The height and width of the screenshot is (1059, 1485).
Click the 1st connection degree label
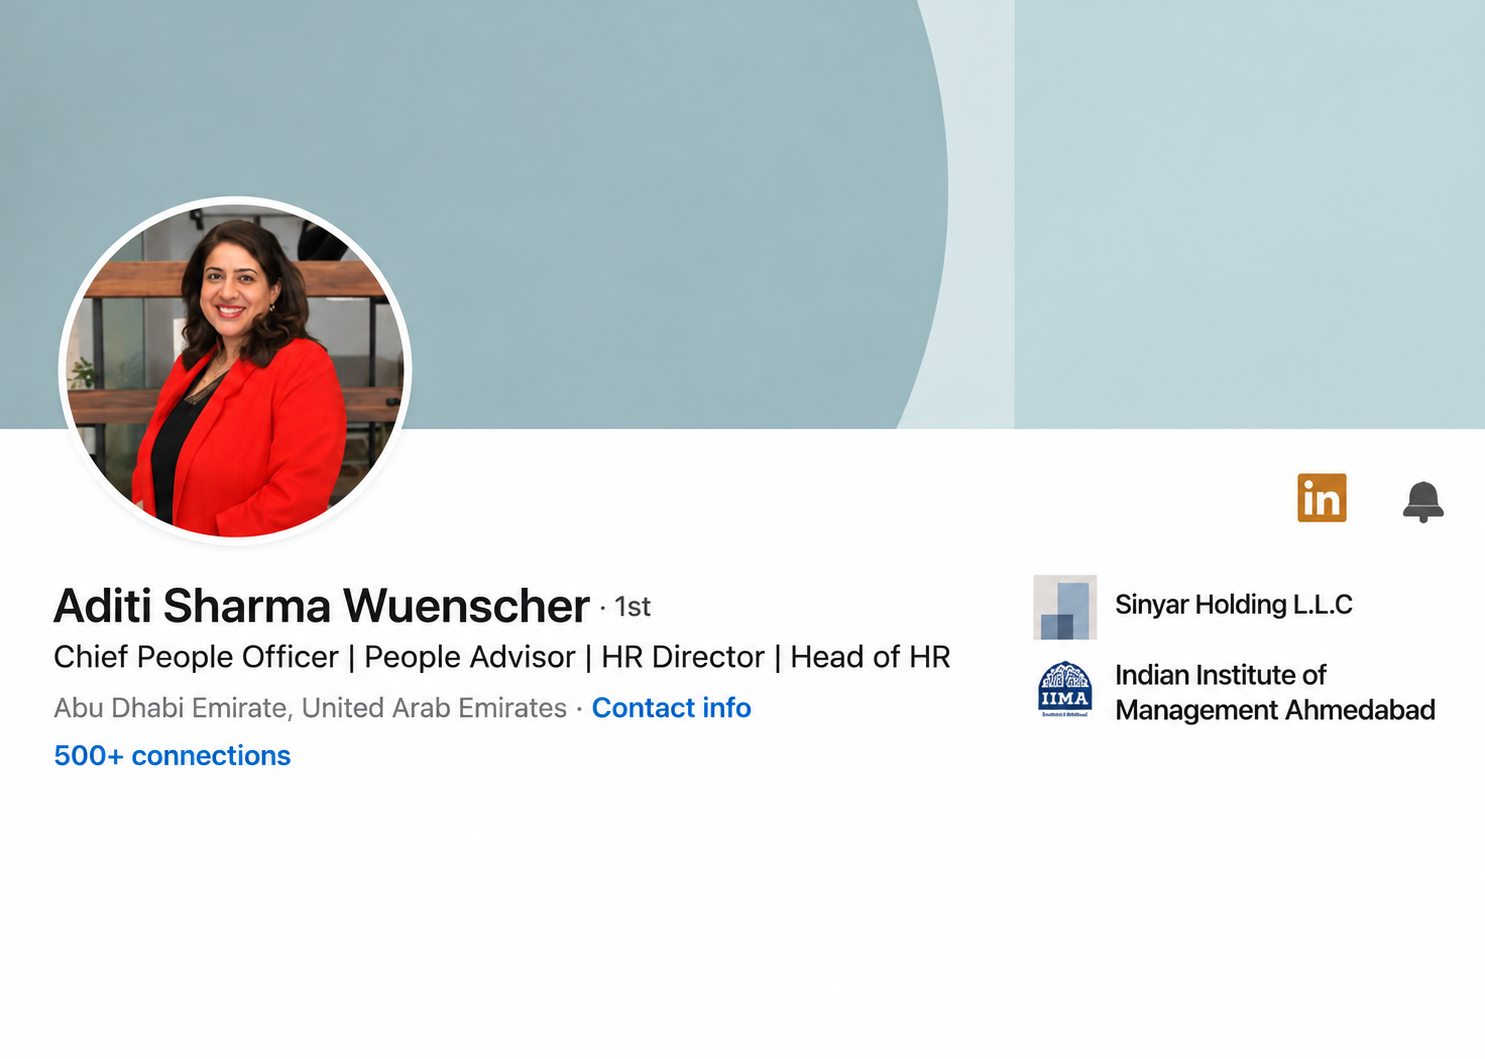(632, 607)
